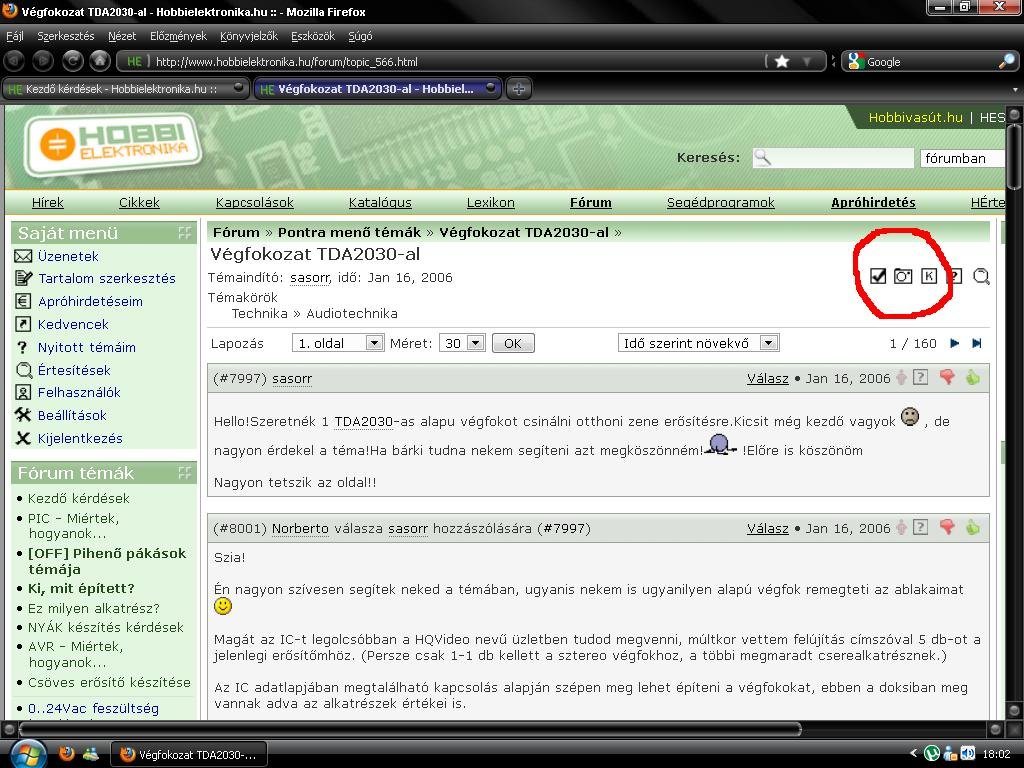Bookmark this page with the star icon
Viewport: 1024px width, 768px height.
tap(782, 62)
